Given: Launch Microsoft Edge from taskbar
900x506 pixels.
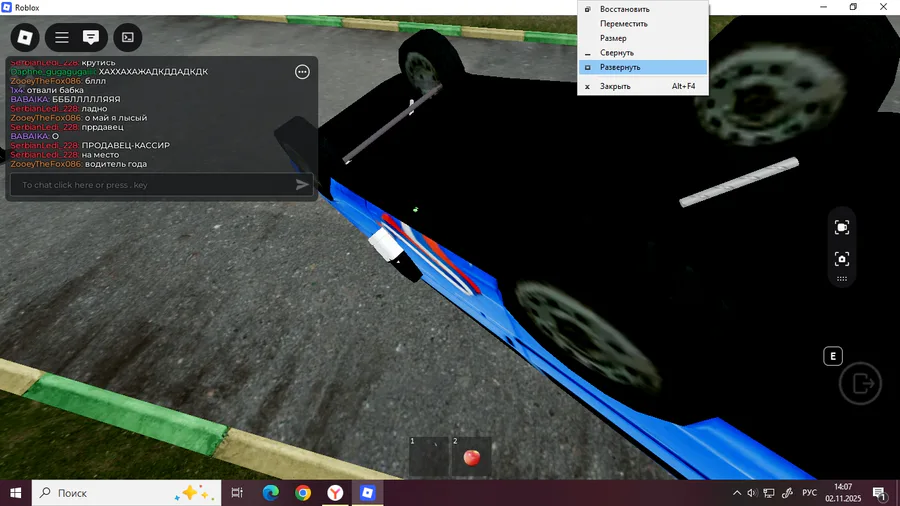Looking at the screenshot, I should [x=270, y=493].
